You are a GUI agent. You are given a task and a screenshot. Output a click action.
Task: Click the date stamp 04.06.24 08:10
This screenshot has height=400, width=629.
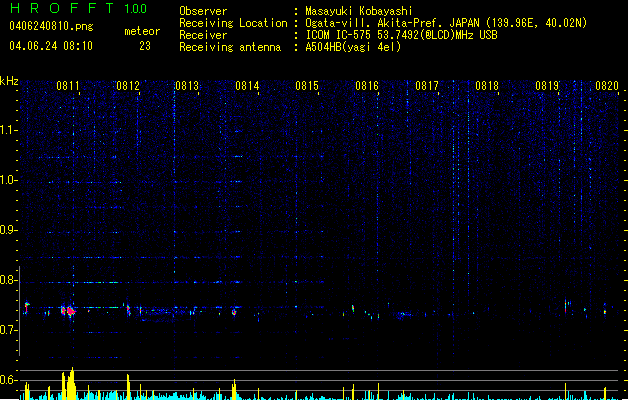coord(51,46)
